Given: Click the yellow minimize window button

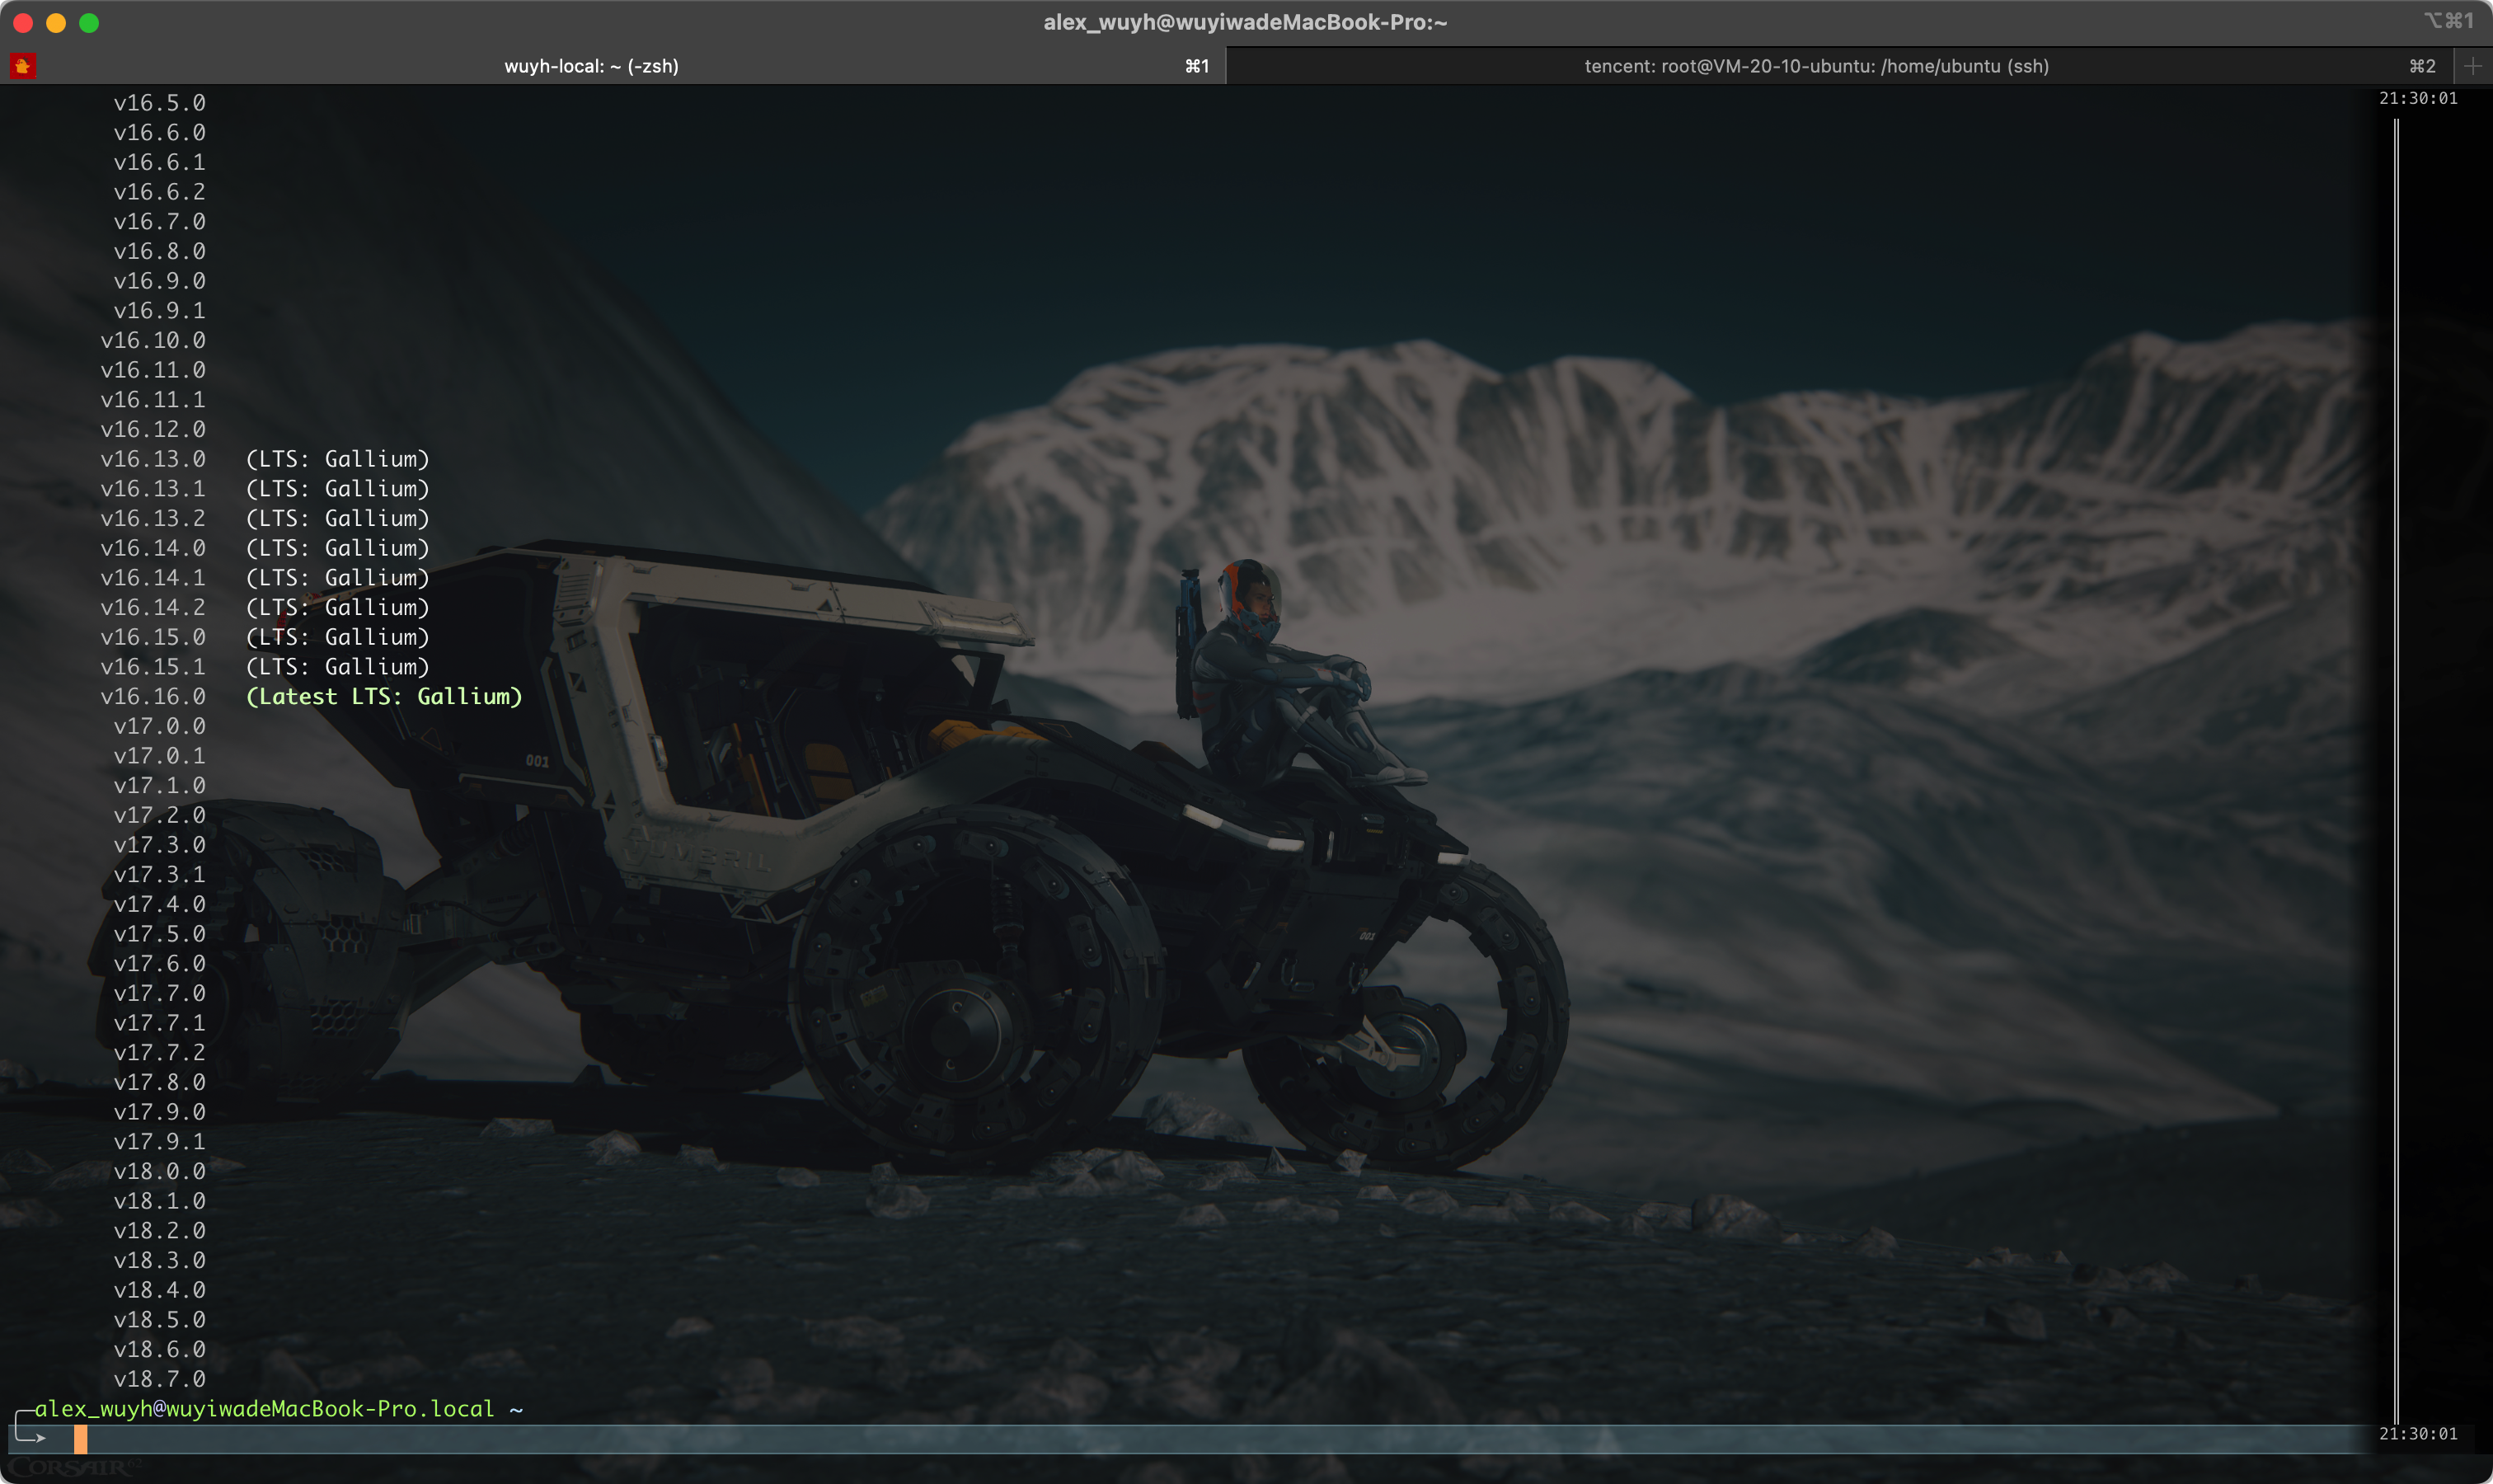Looking at the screenshot, I should (56, 23).
